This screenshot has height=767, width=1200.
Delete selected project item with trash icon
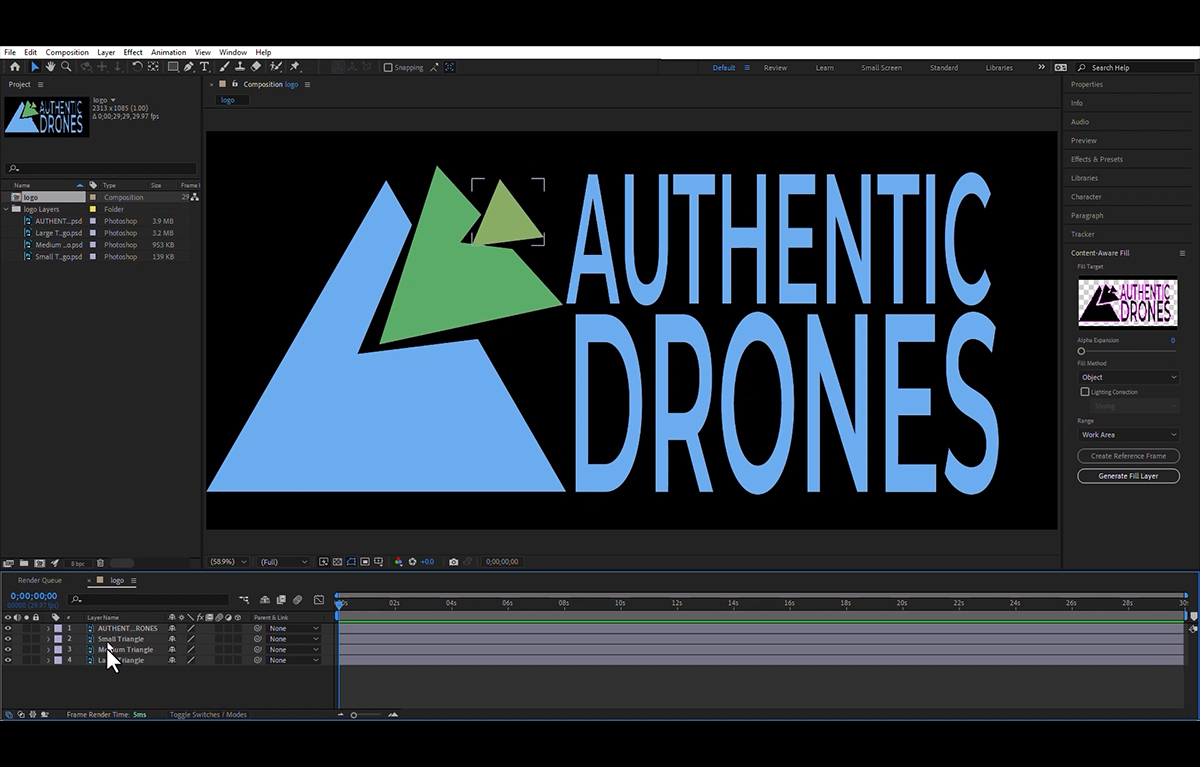pos(100,563)
